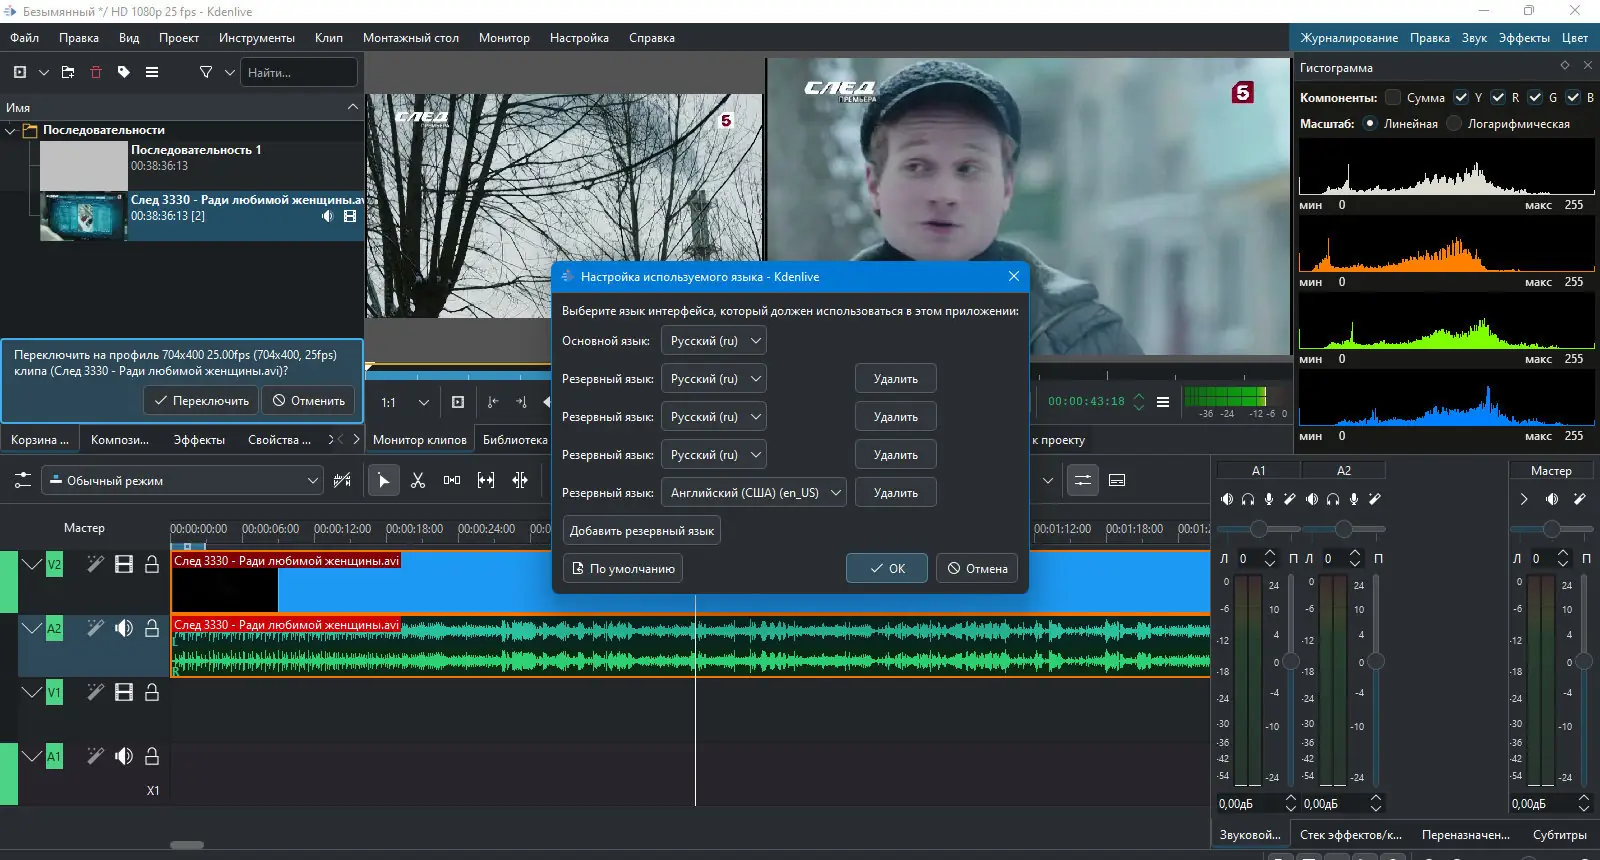The height and width of the screenshot is (860, 1600).
Task: Click the tag icon in bin toolbar
Action: [x=124, y=72]
